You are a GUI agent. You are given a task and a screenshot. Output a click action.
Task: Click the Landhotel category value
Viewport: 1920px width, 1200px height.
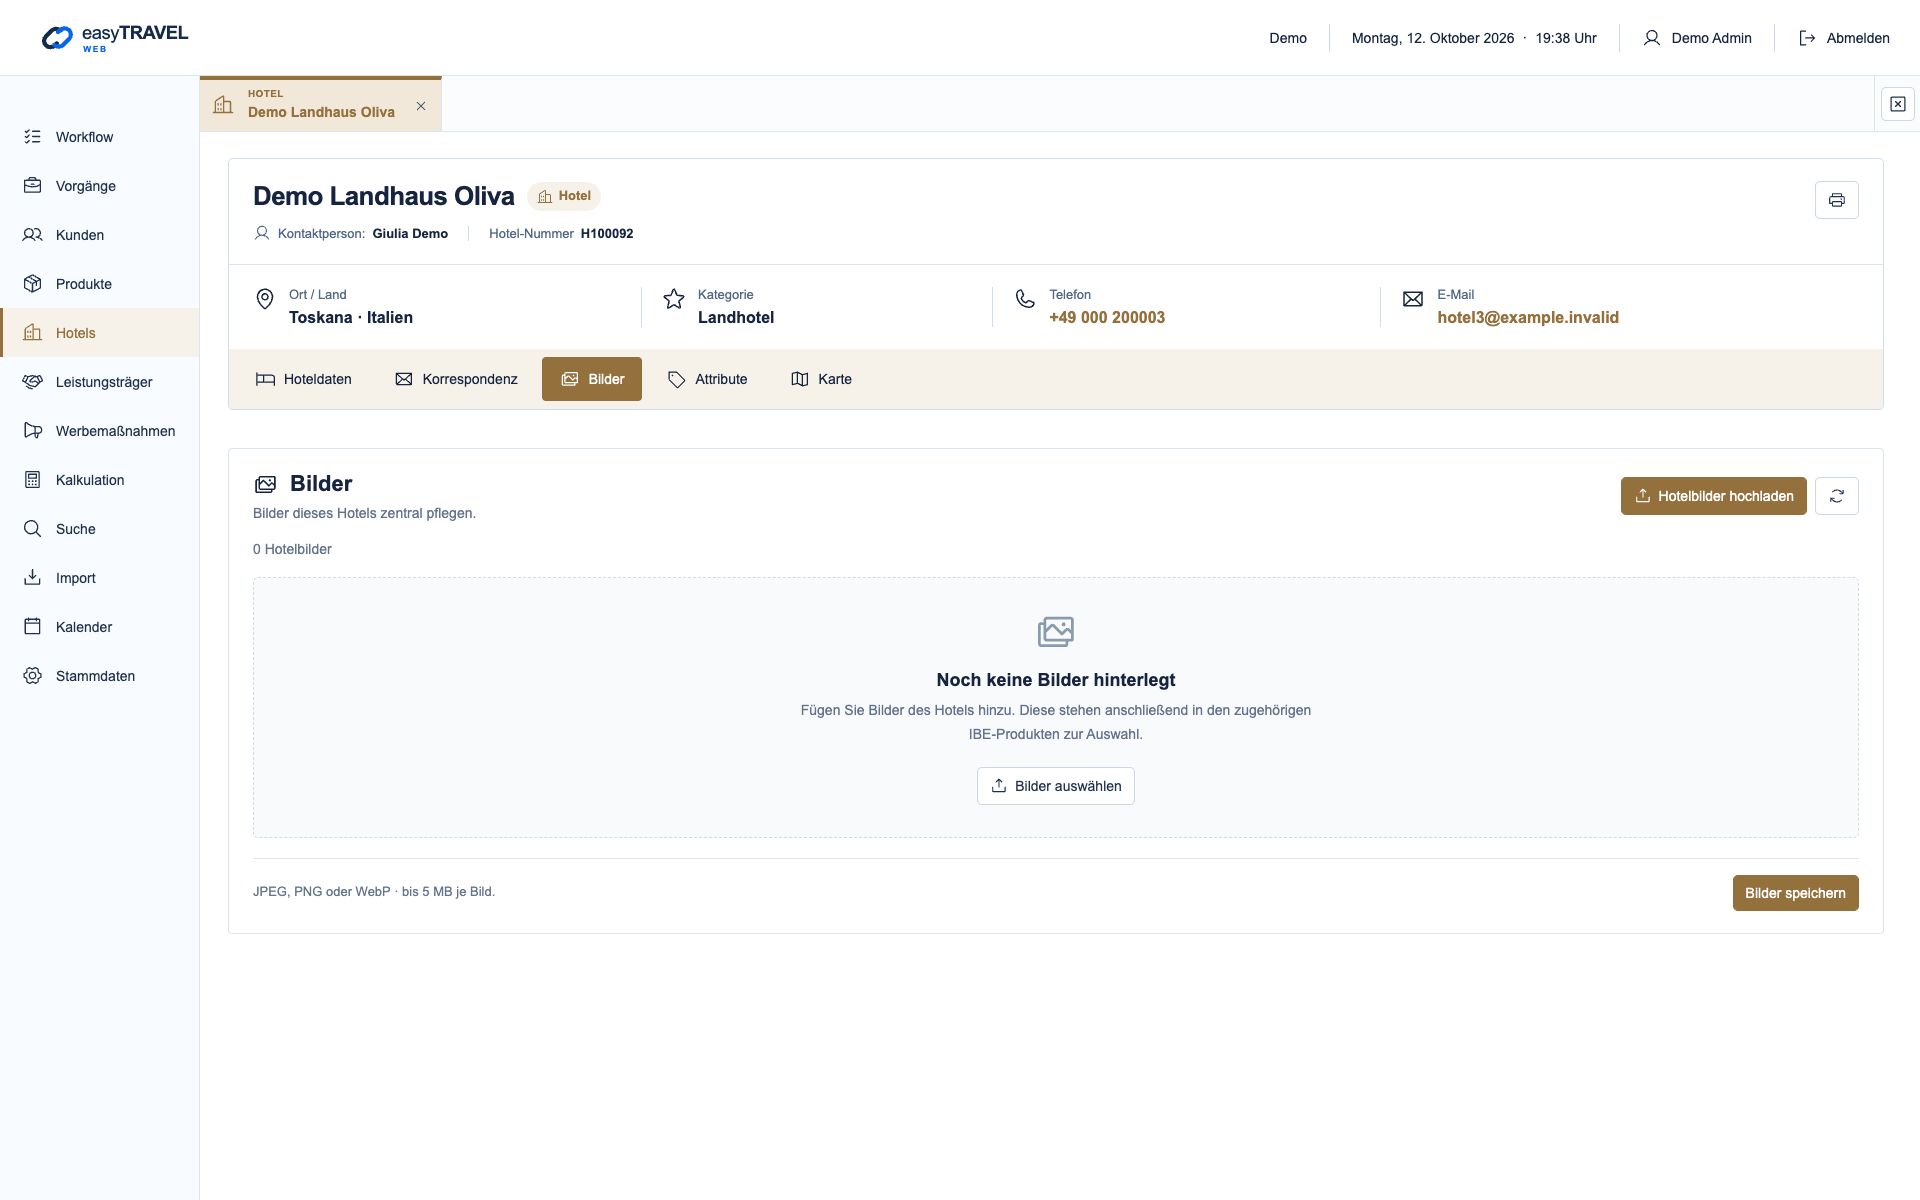point(736,317)
